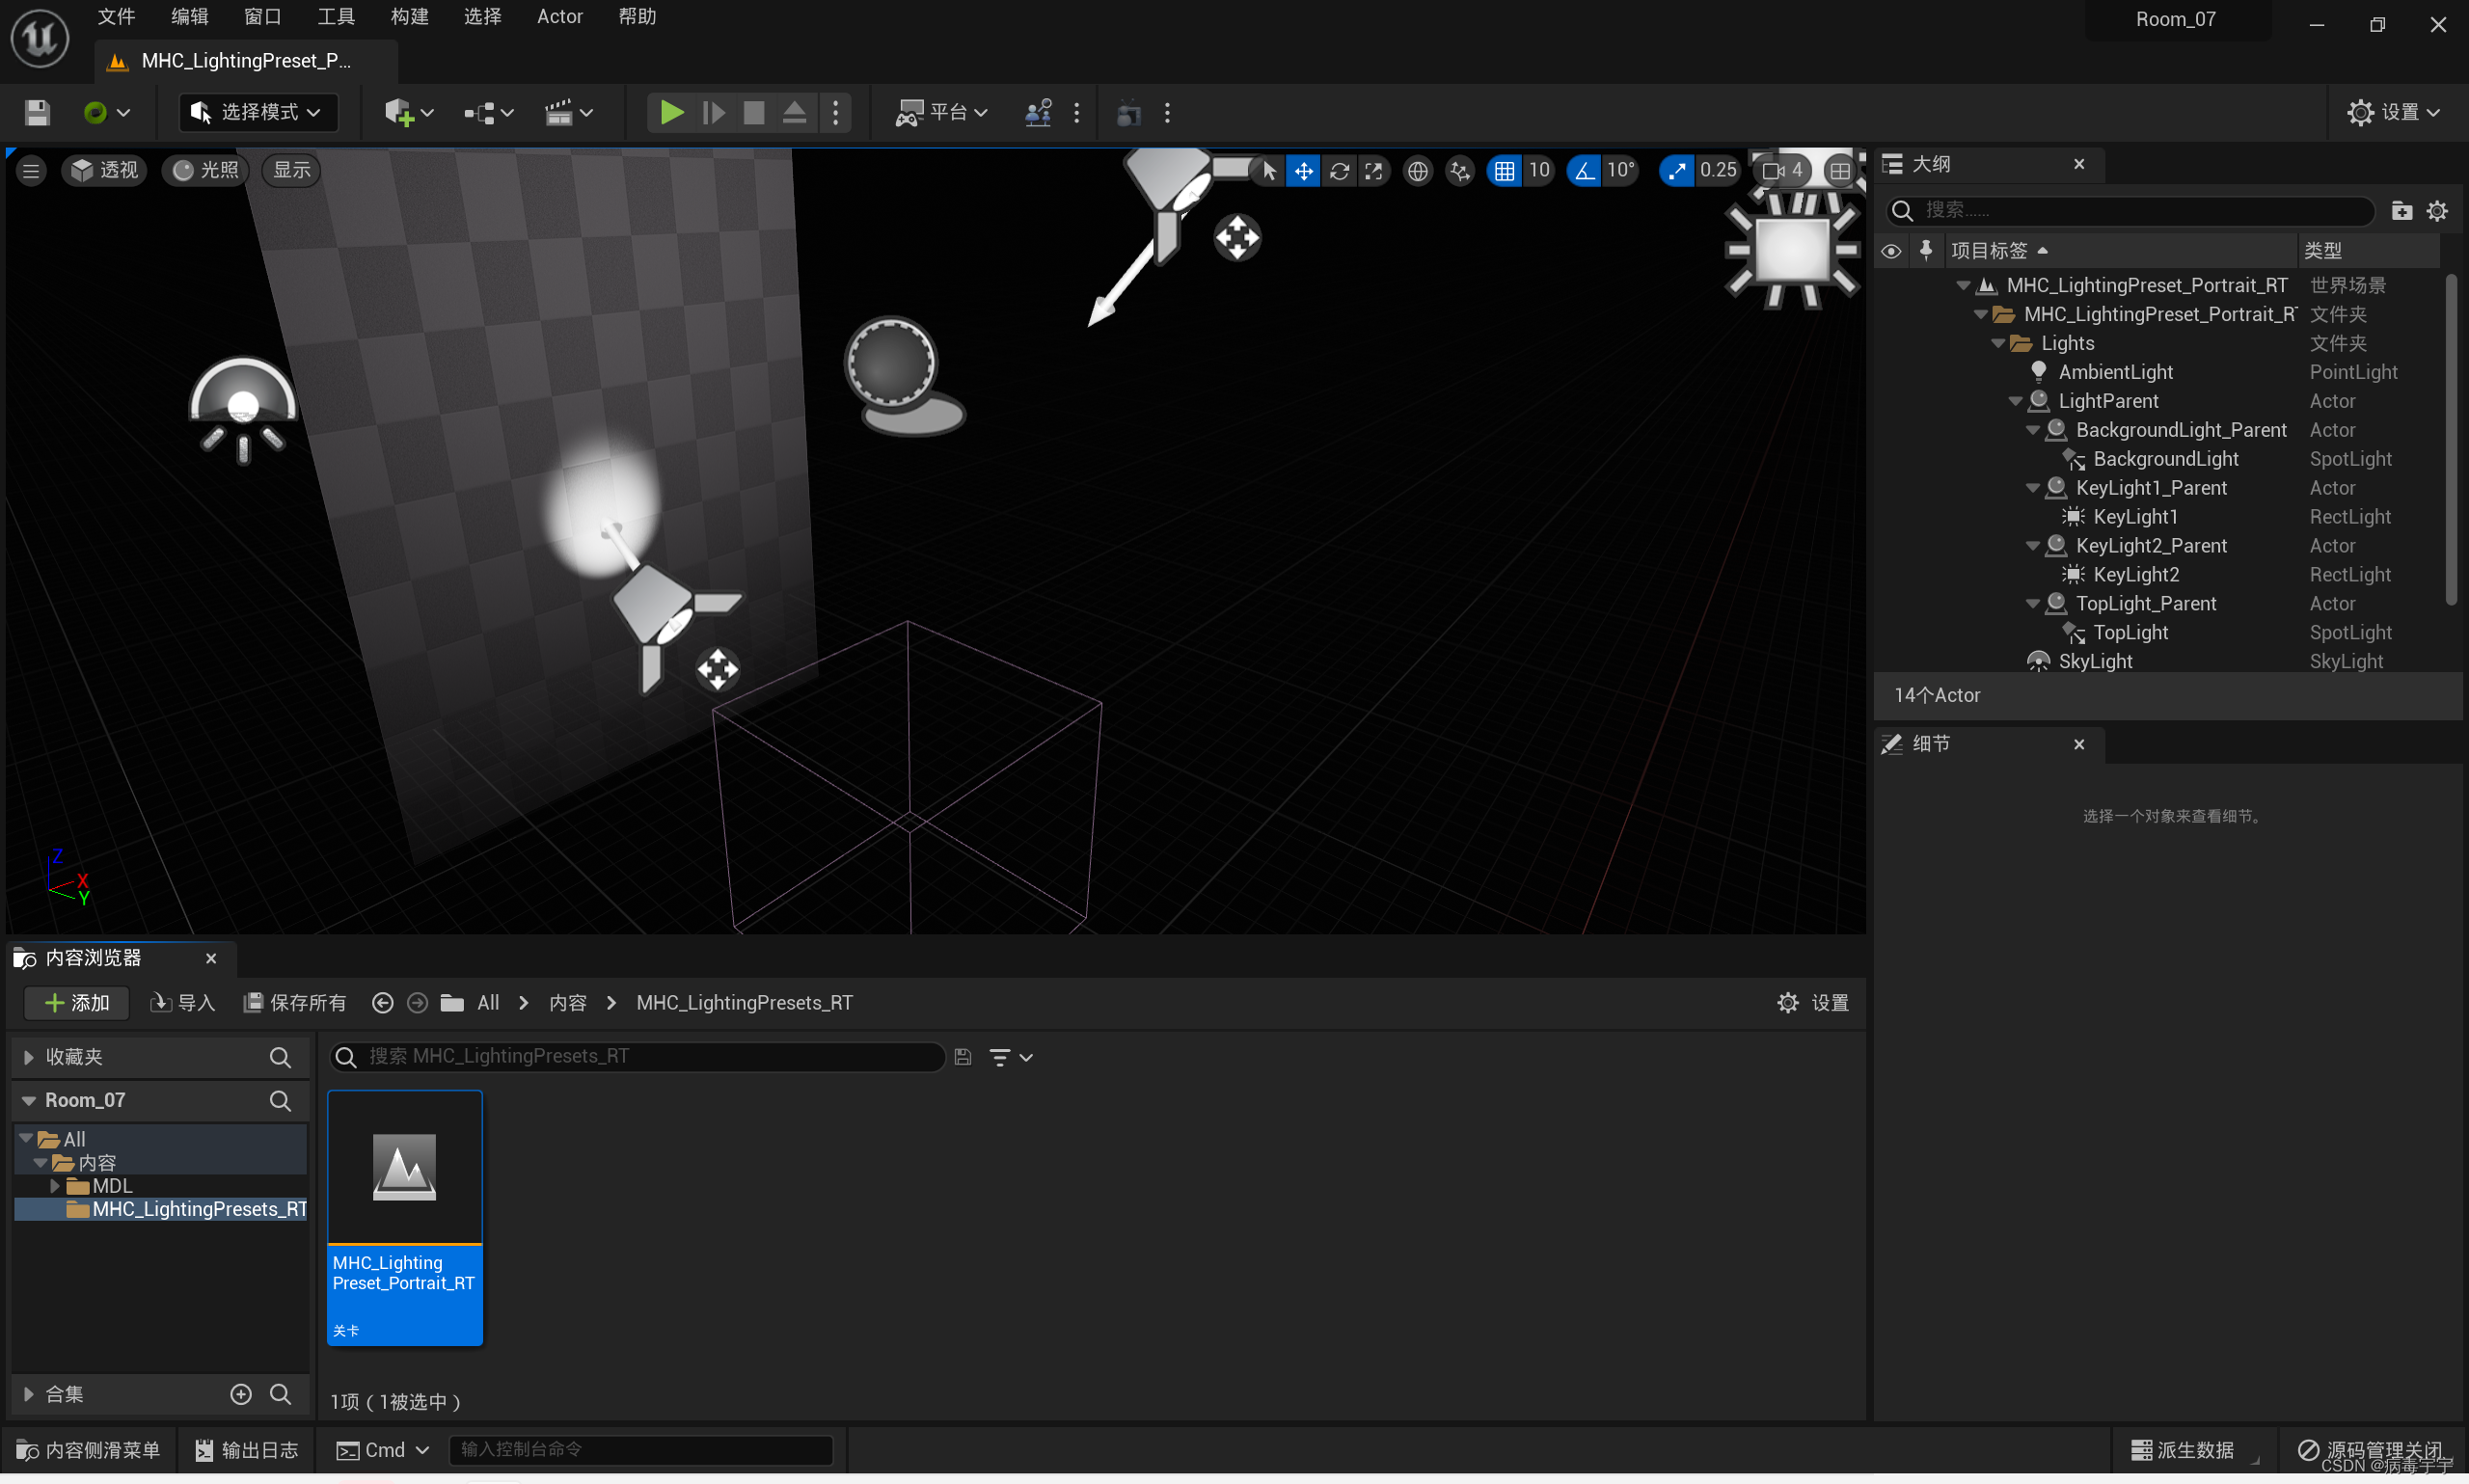
Task: Toggle grid snapping in the viewport
Action: click(1504, 171)
